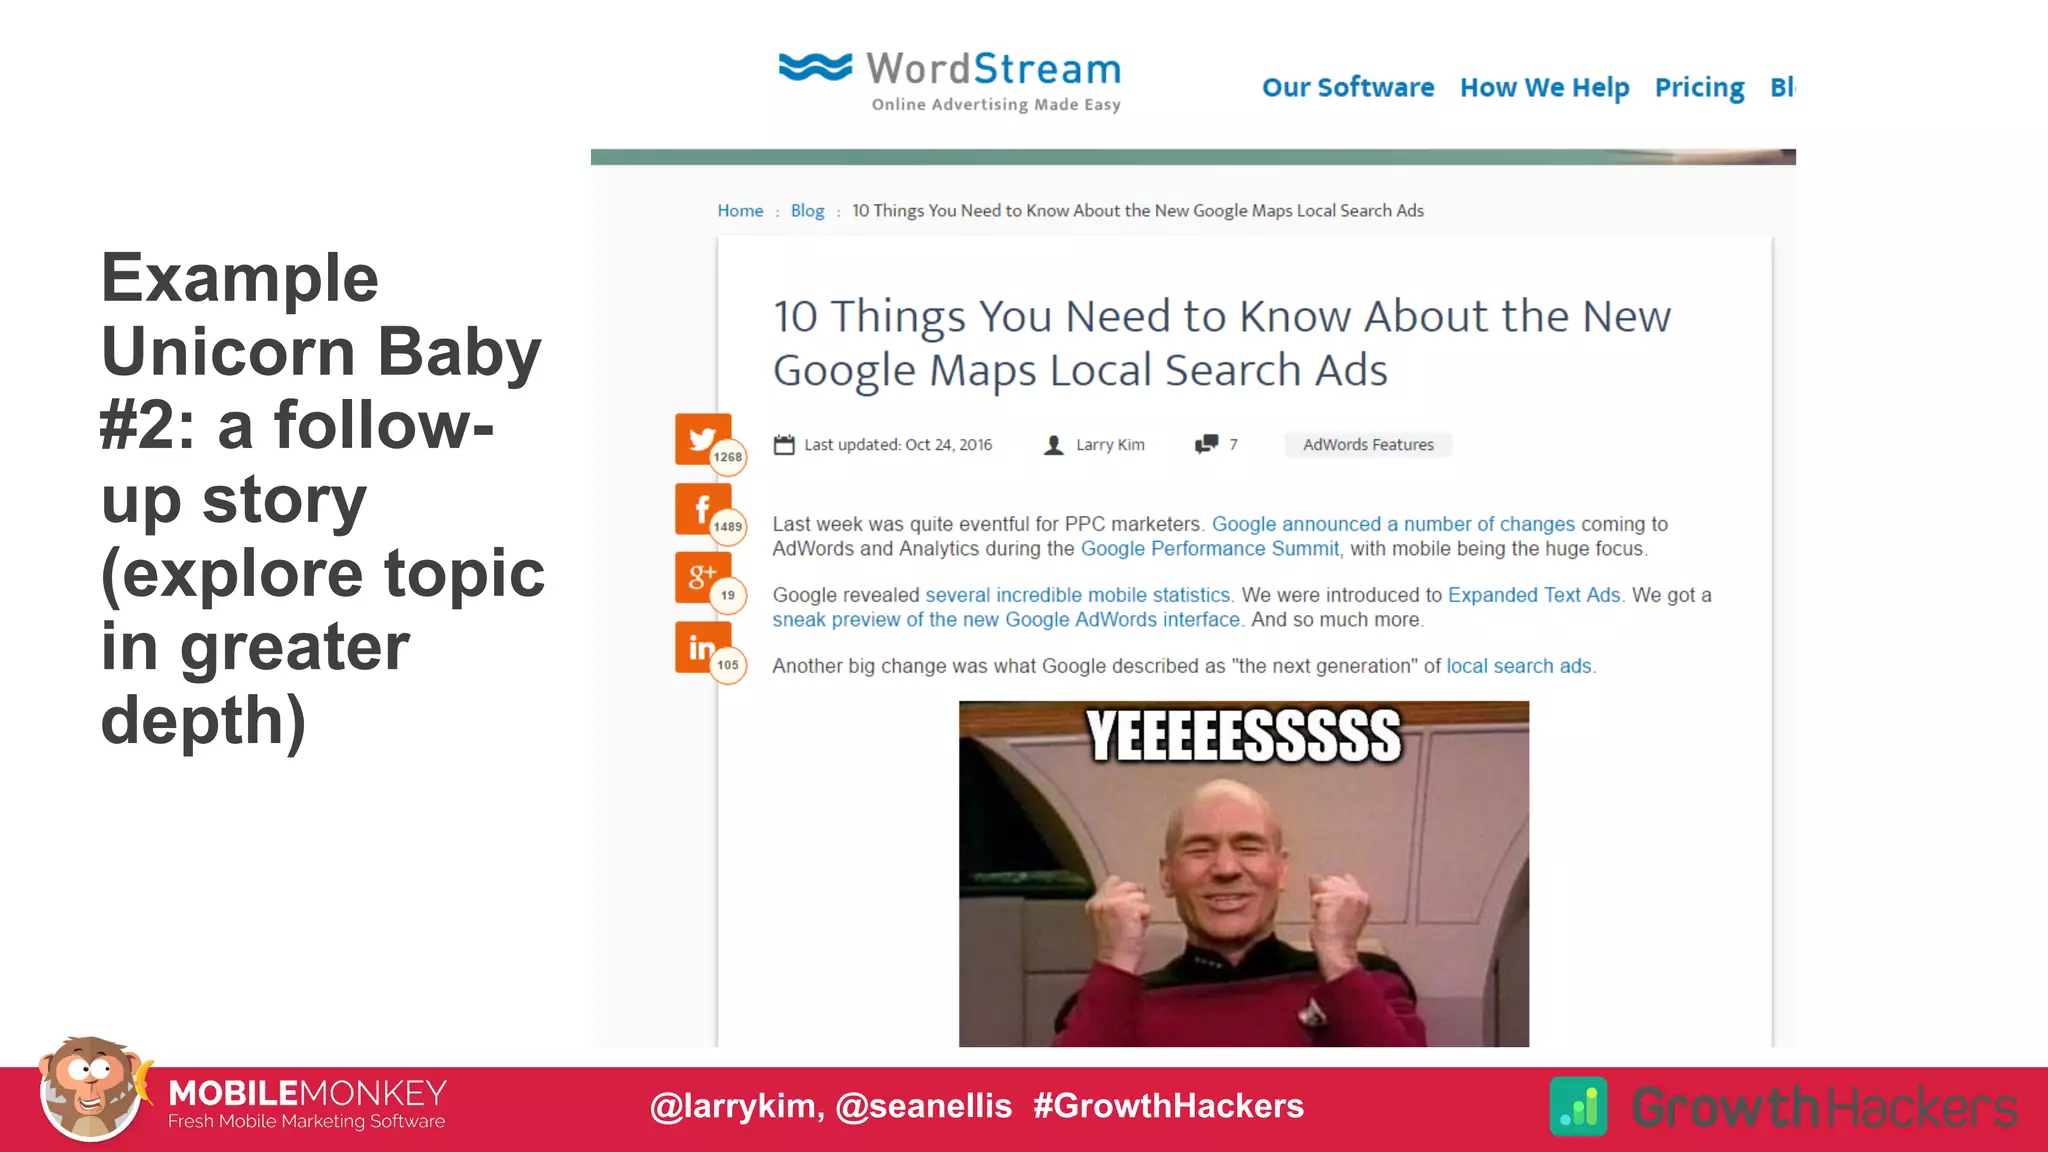
Task: Open the Blog breadcrumb link
Action: [807, 211]
